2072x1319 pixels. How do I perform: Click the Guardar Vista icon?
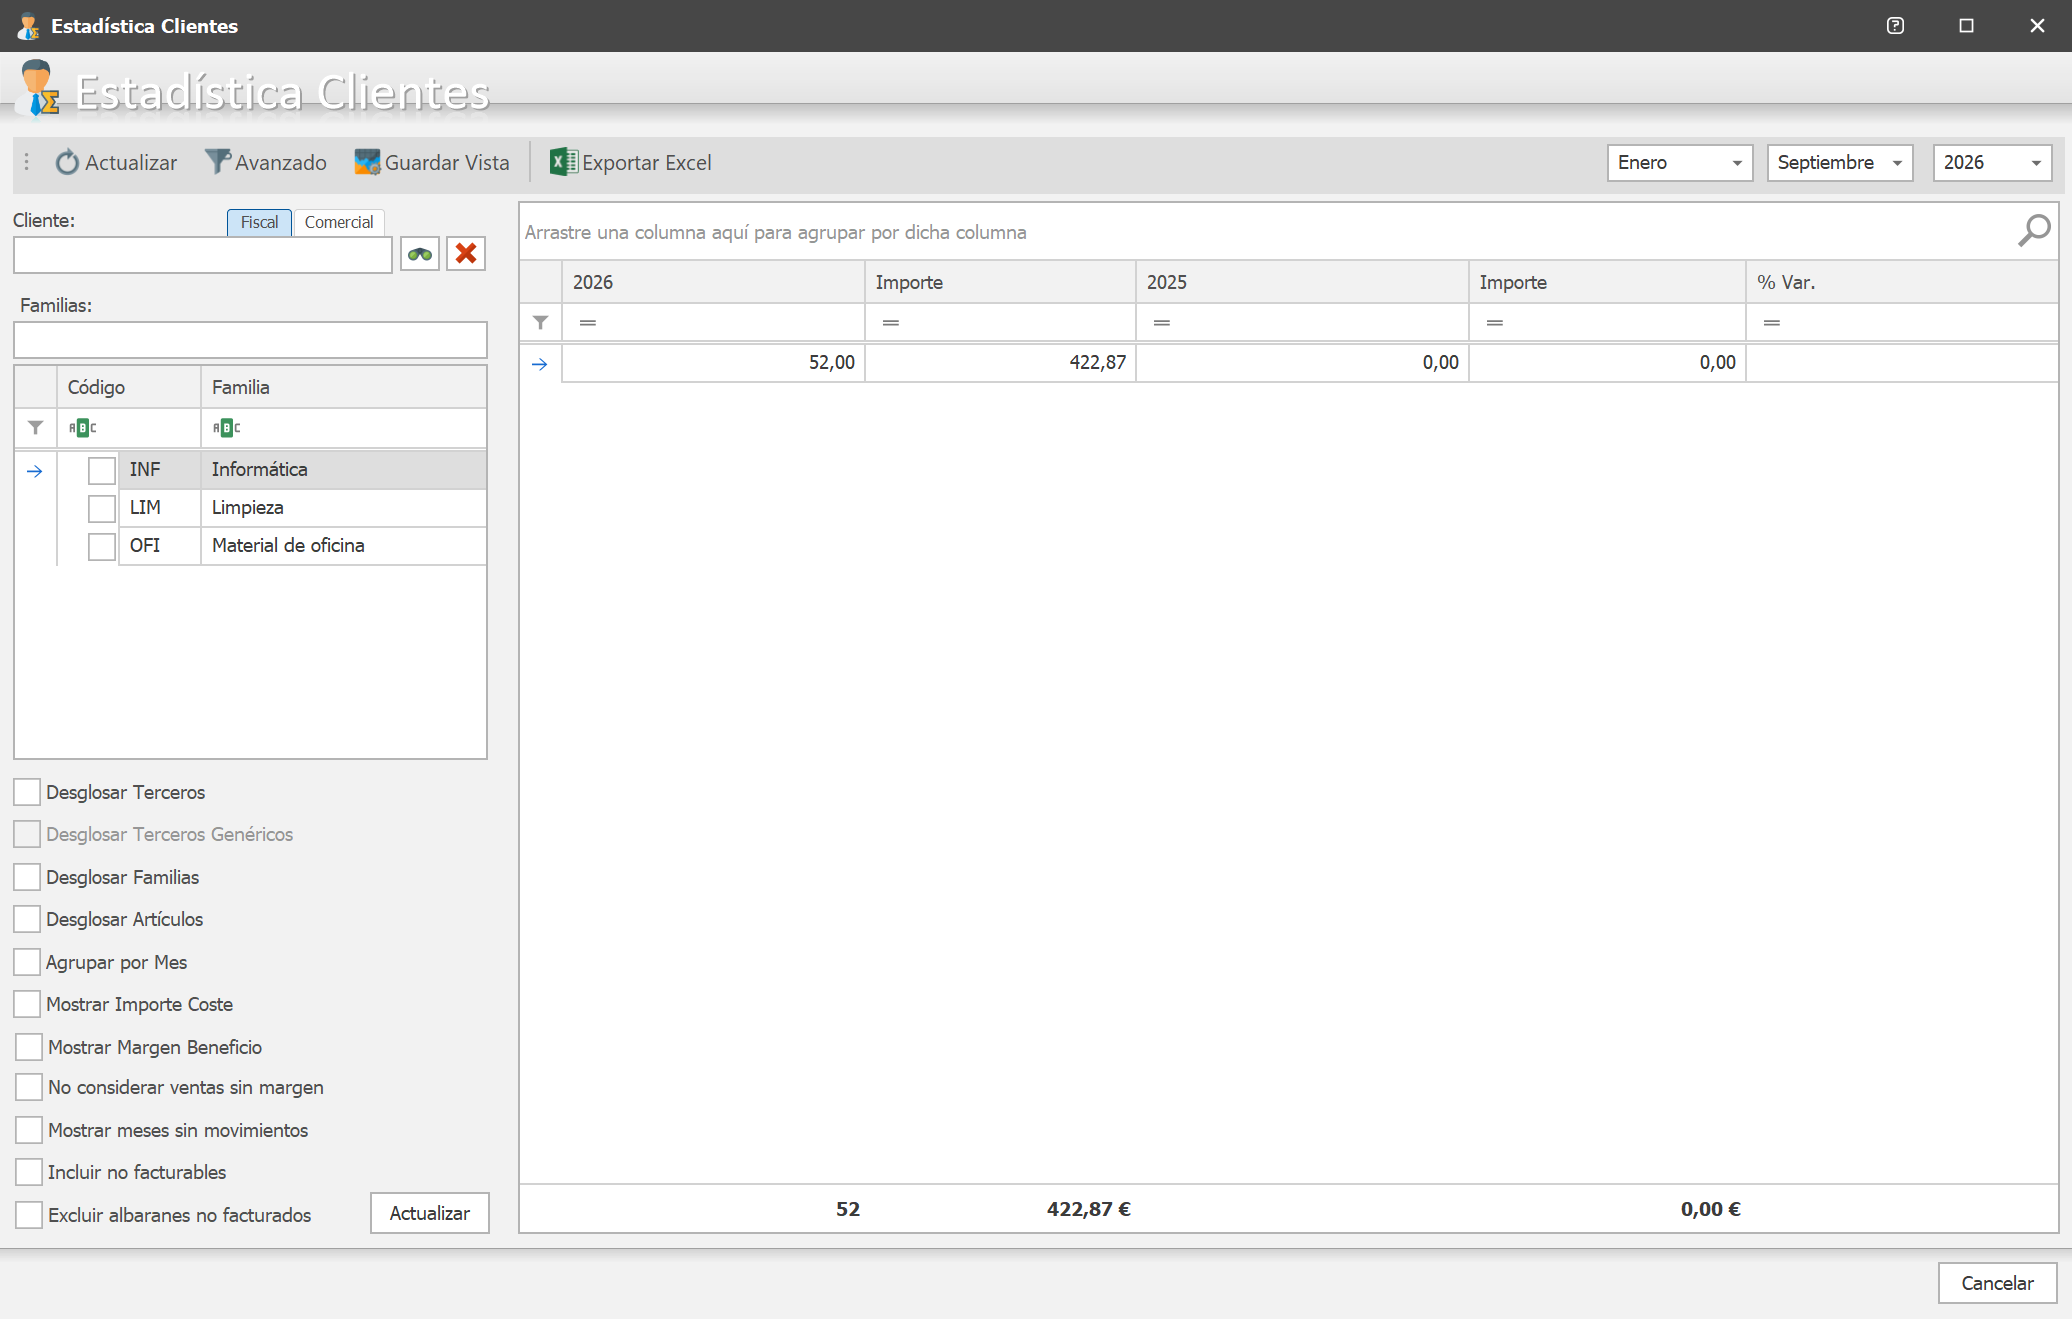pyautogui.click(x=367, y=163)
